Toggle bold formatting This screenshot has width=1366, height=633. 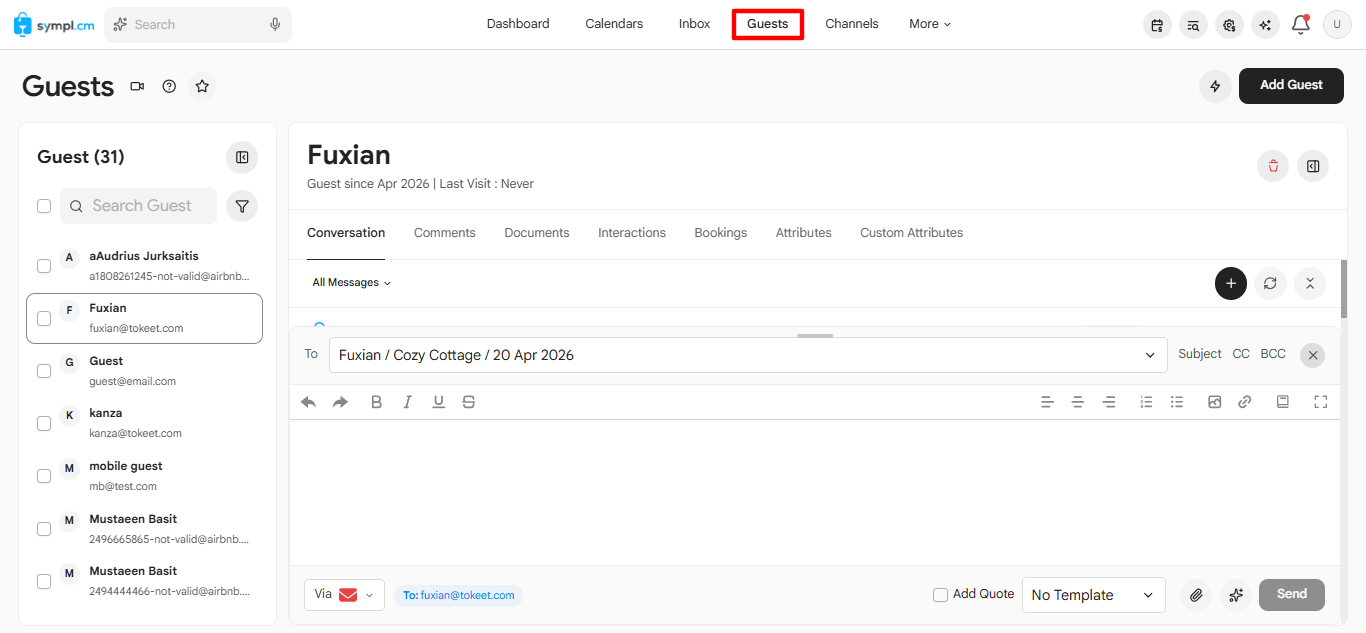[376, 402]
